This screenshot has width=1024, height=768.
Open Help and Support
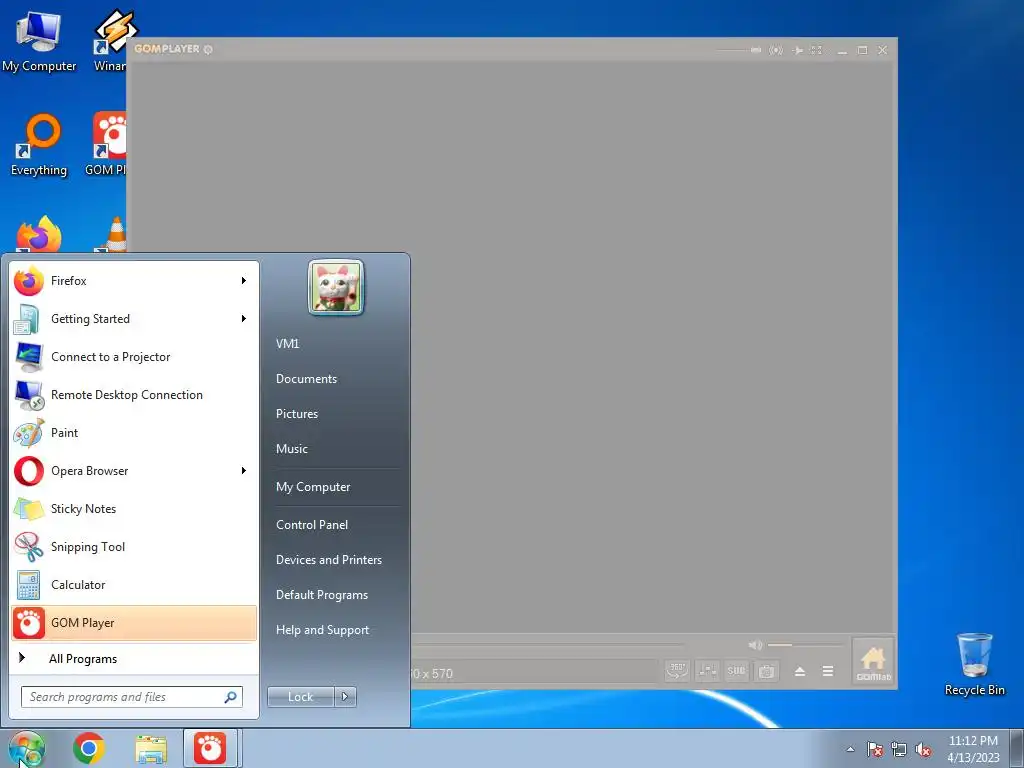coord(323,630)
